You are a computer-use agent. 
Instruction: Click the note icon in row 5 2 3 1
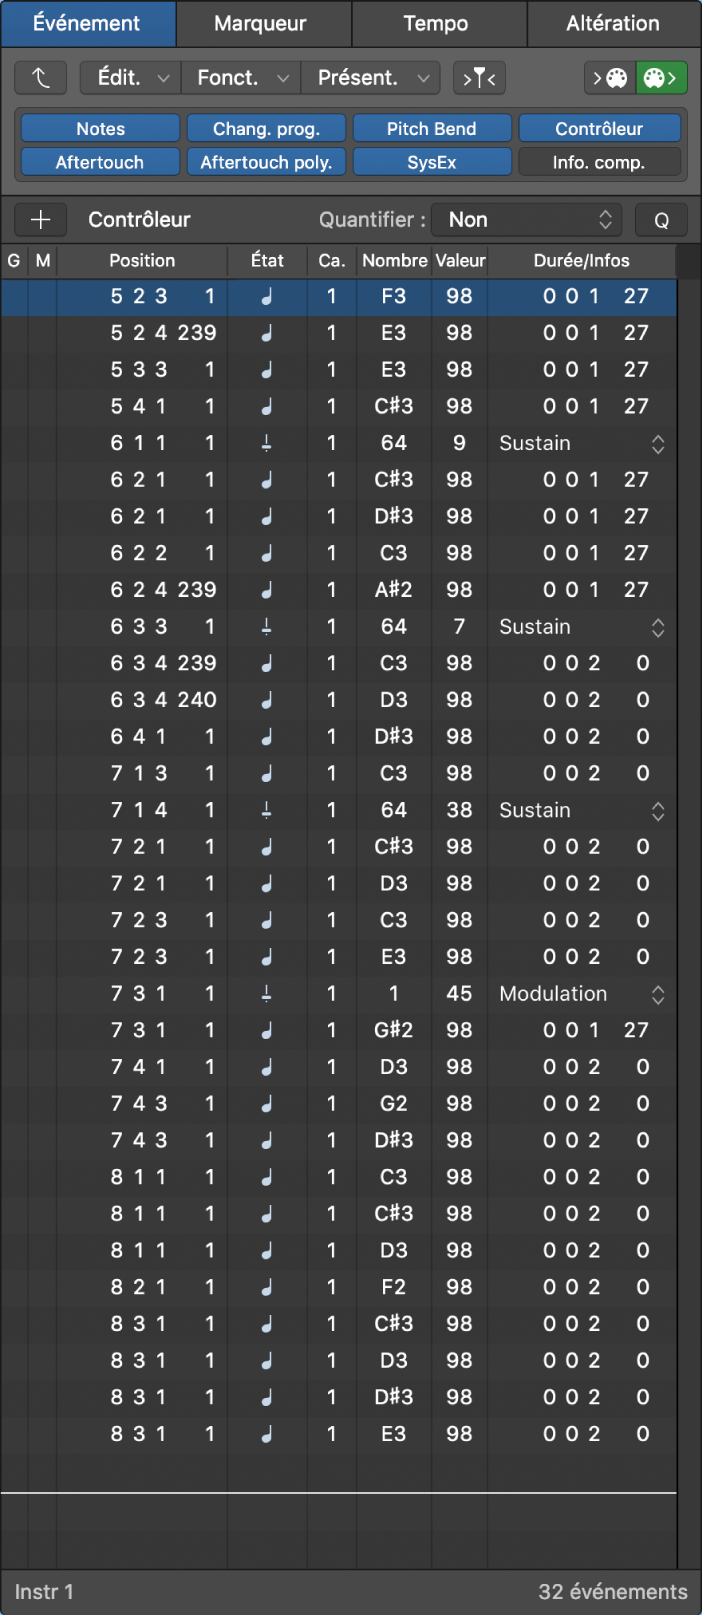266,296
